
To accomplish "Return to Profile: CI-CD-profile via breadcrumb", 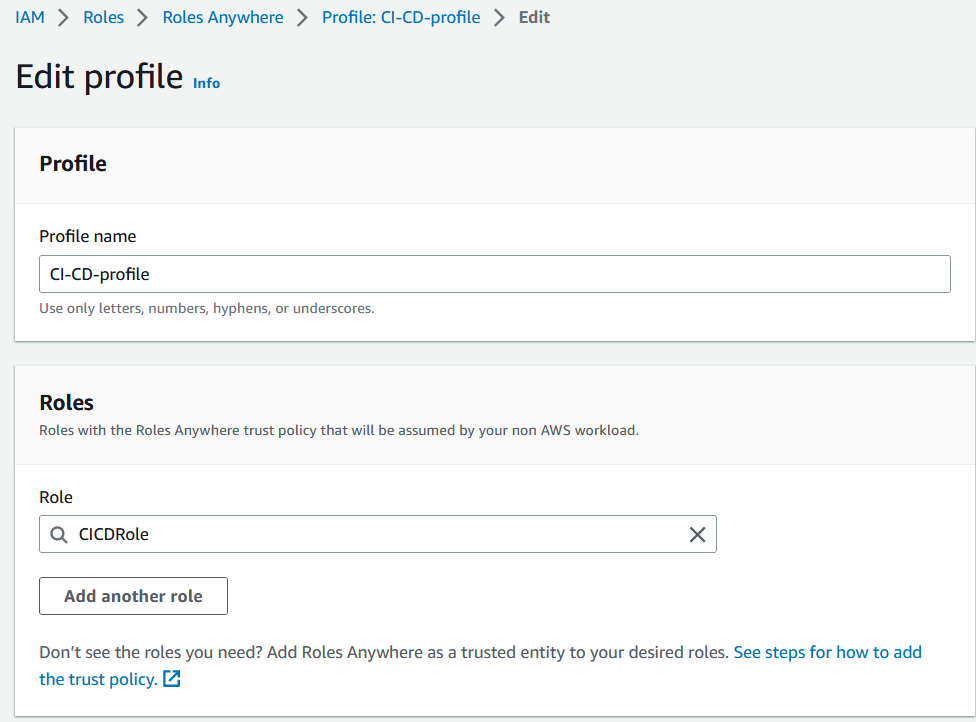I will point(400,17).
